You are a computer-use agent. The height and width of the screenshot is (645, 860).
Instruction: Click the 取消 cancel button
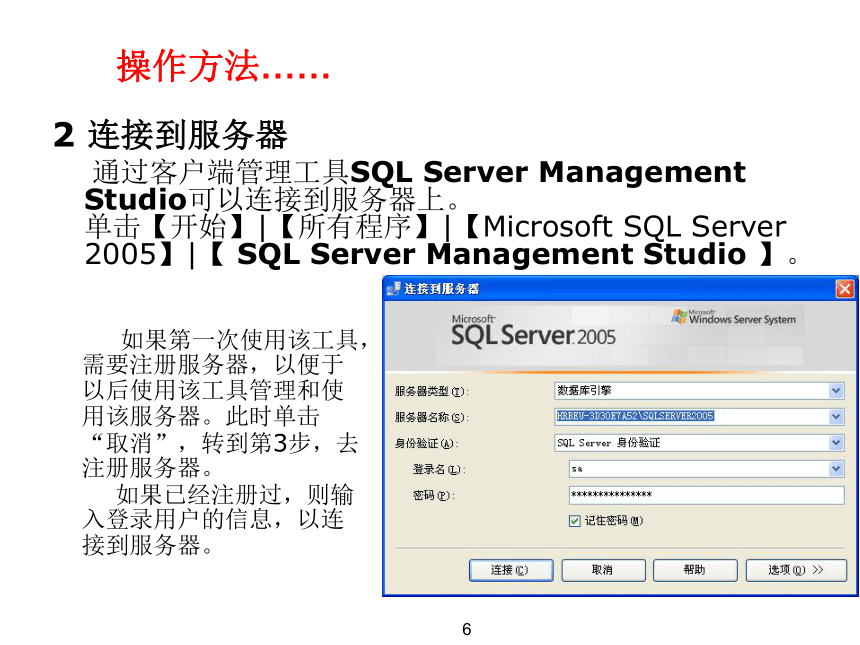tap(603, 570)
